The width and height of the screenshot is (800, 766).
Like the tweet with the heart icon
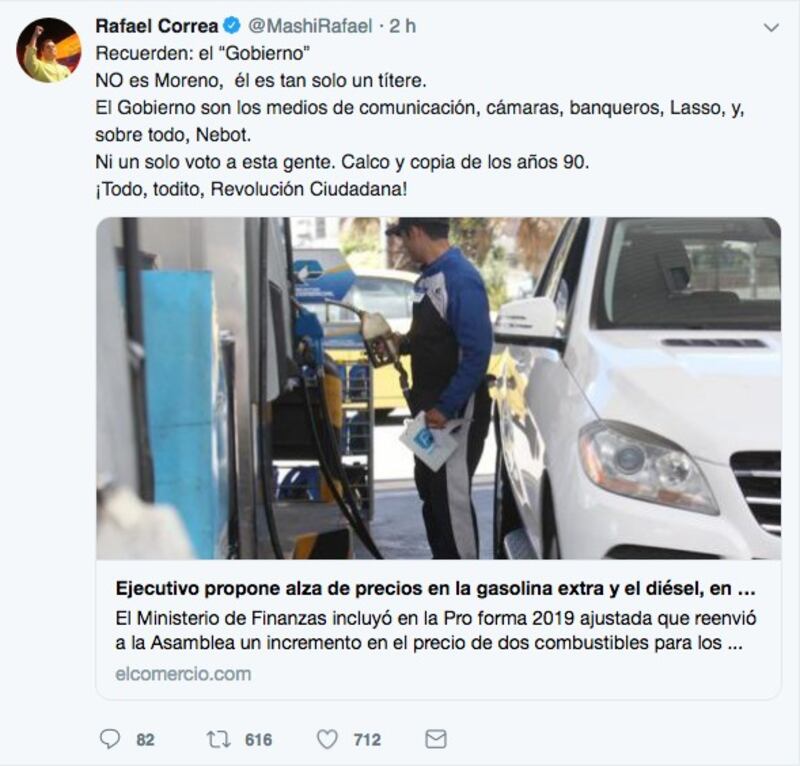327,739
